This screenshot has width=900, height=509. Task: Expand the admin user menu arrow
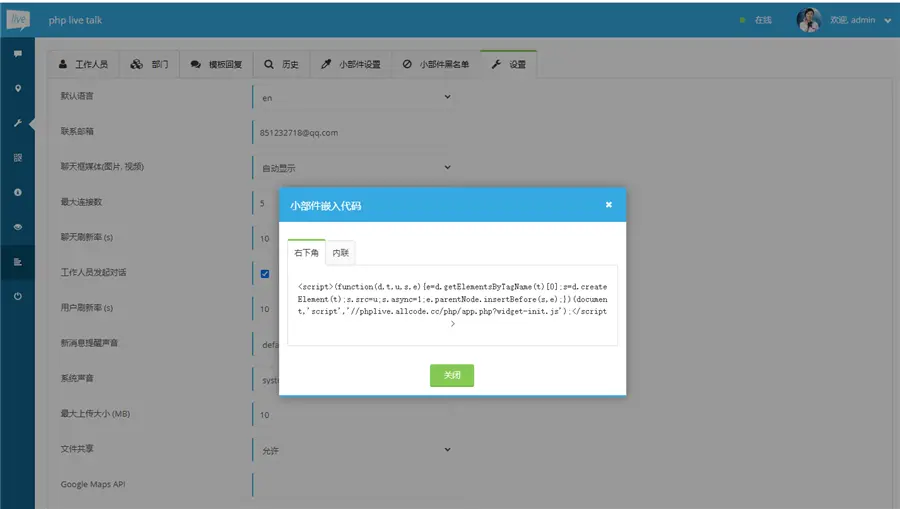tap(887, 21)
